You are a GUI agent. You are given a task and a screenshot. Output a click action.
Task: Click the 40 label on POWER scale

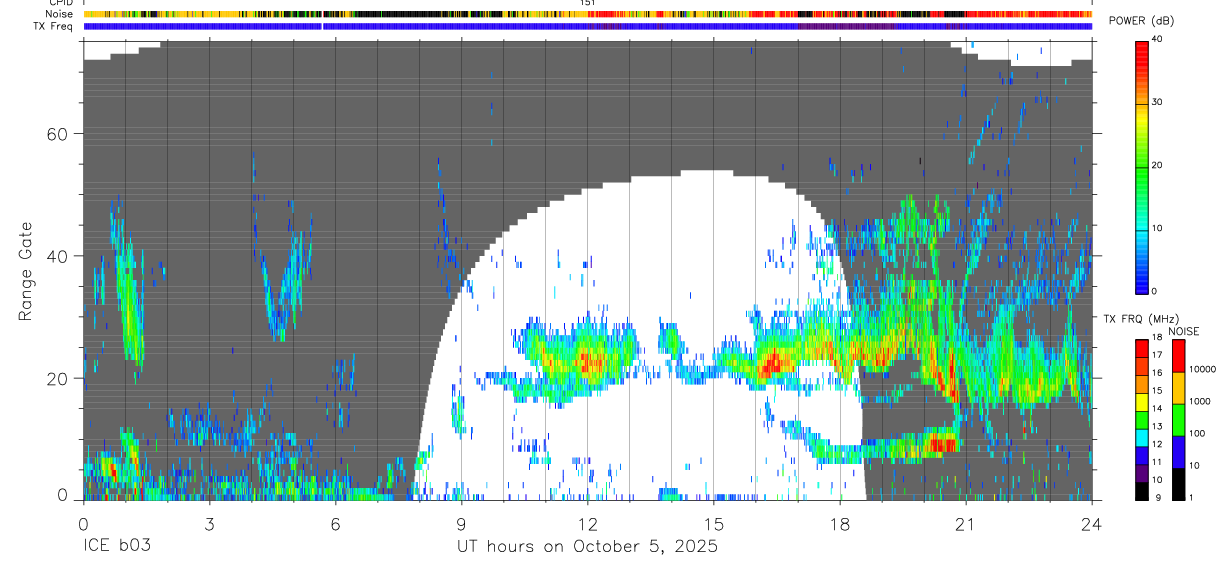(1158, 40)
